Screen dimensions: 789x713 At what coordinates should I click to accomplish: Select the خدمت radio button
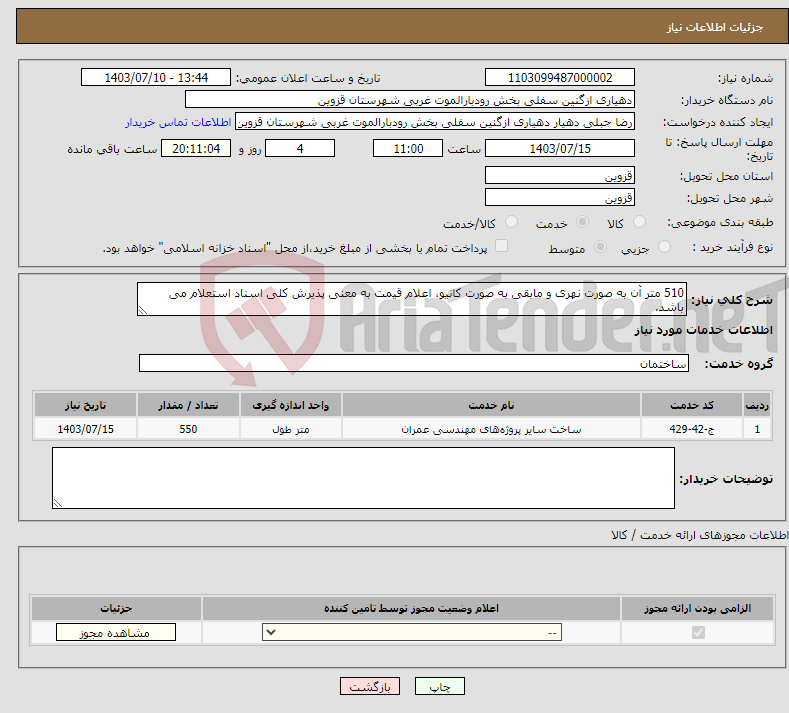point(582,221)
